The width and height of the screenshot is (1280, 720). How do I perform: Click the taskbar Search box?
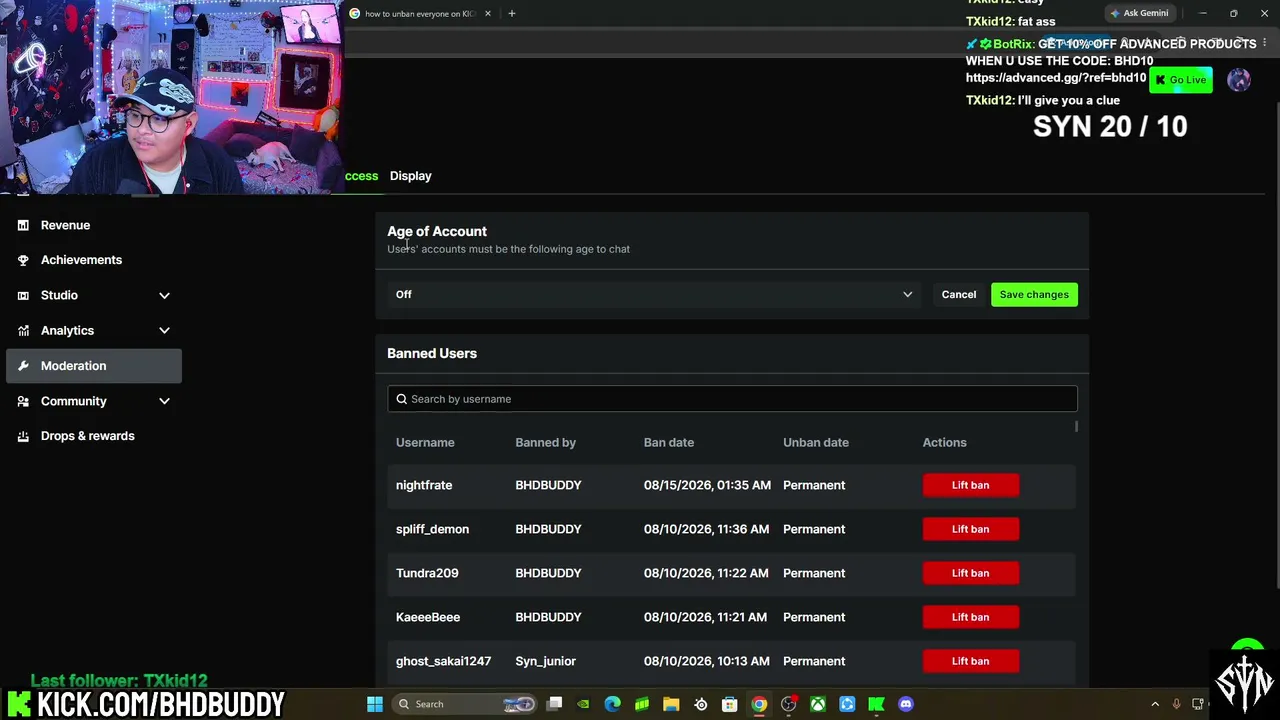point(466,704)
